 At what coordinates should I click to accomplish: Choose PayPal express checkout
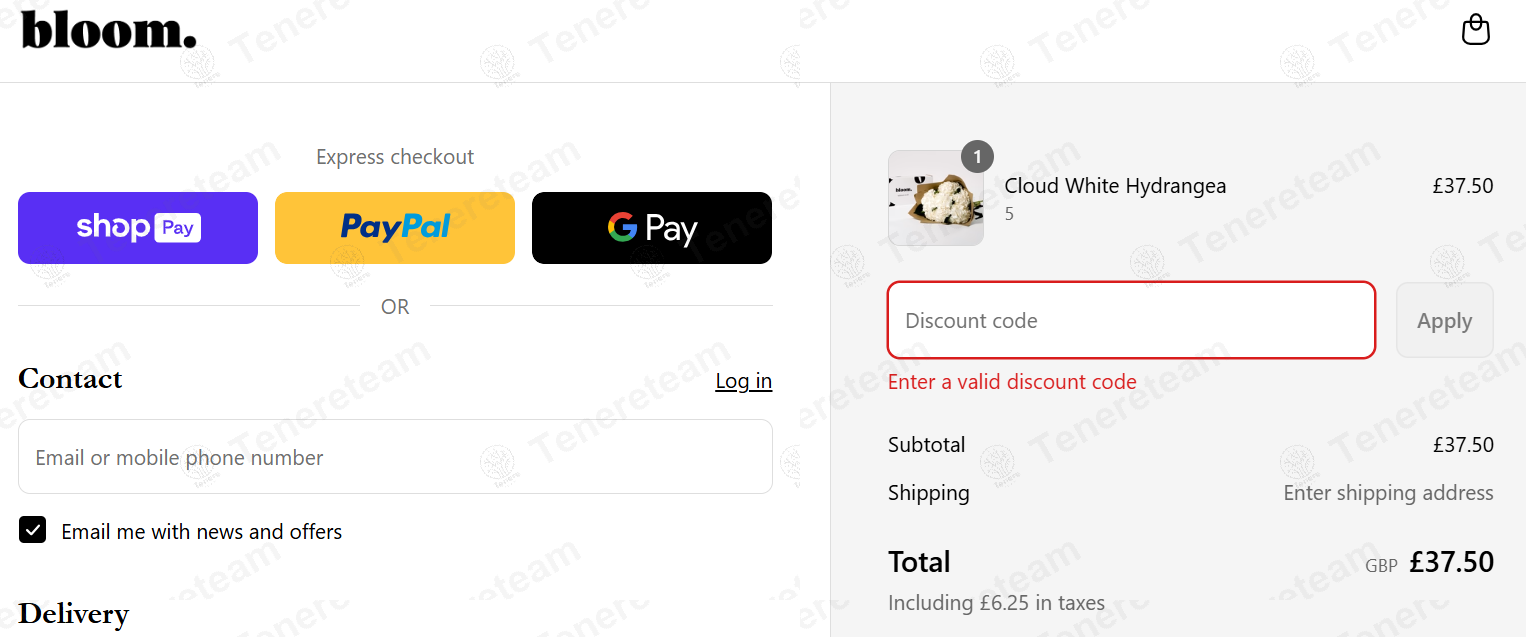[395, 228]
